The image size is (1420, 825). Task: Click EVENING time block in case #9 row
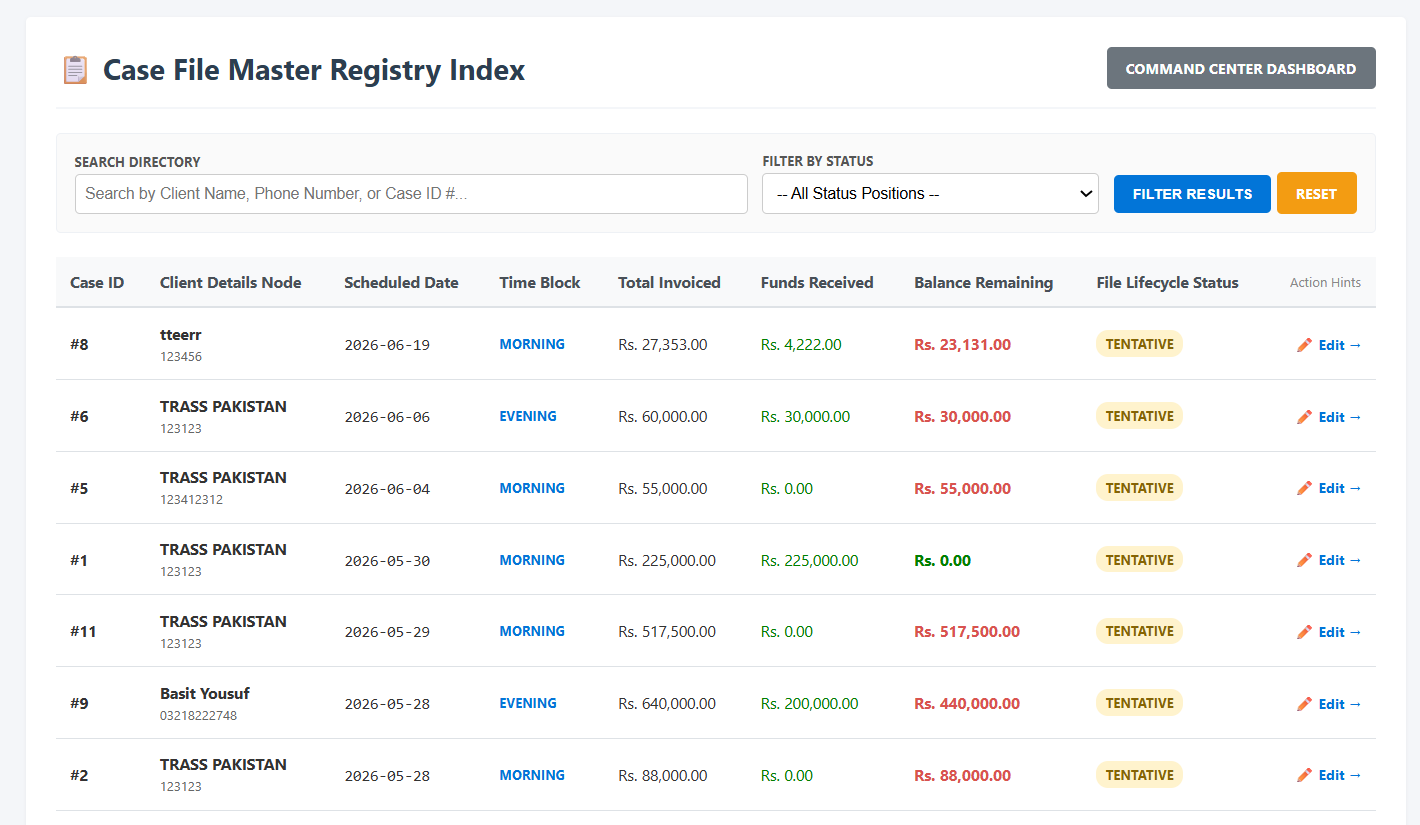[x=528, y=703]
